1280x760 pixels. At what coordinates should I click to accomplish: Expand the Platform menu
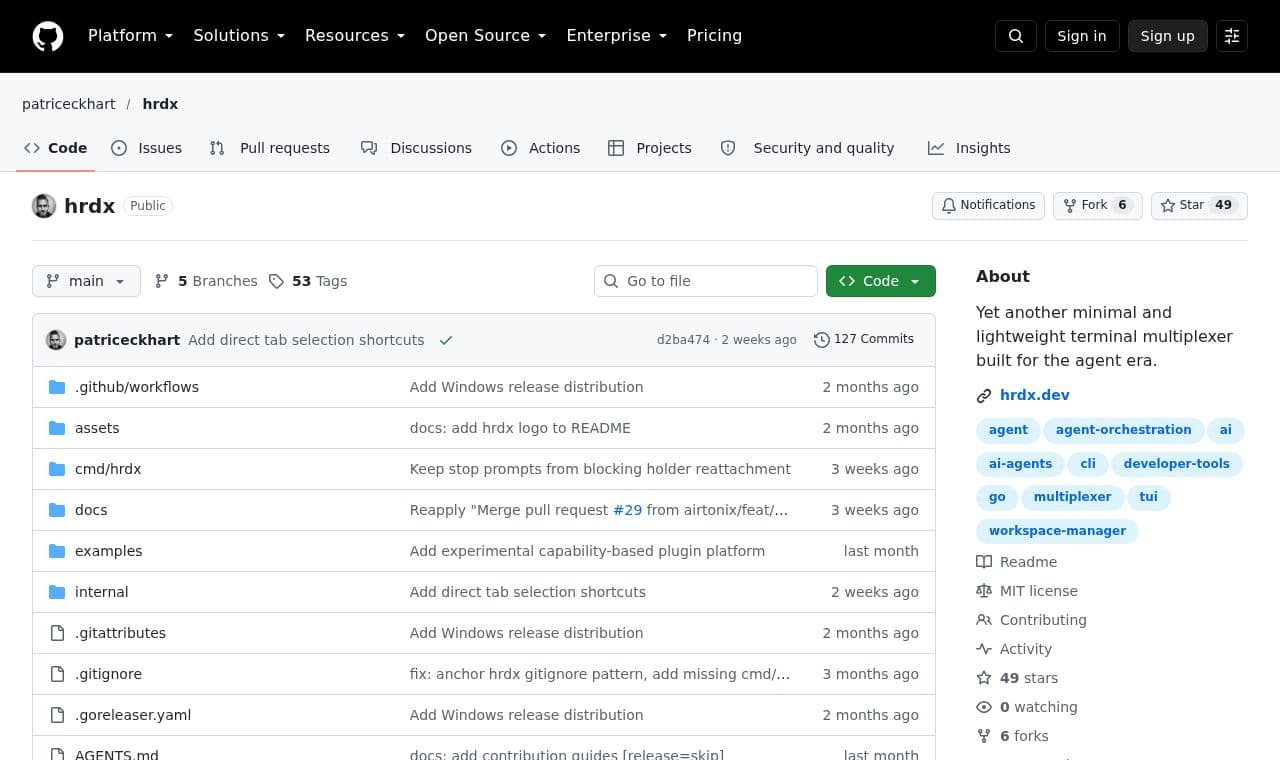pyautogui.click(x=130, y=36)
